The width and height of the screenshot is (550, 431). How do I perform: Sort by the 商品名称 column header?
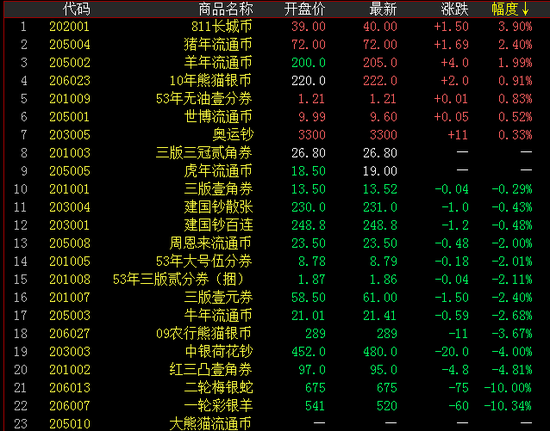pyautogui.click(x=226, y=9)
